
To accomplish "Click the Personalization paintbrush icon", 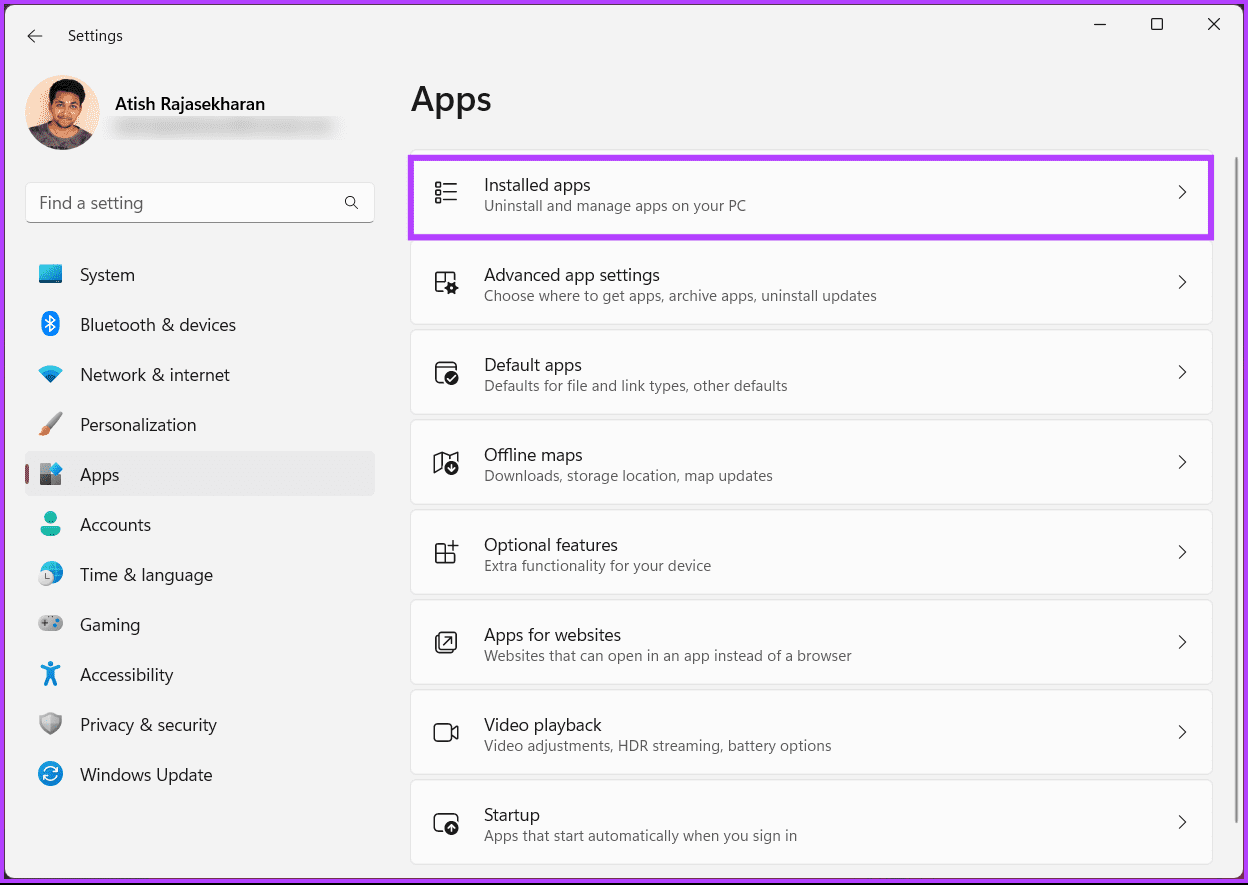I will (x=51, y=424).
